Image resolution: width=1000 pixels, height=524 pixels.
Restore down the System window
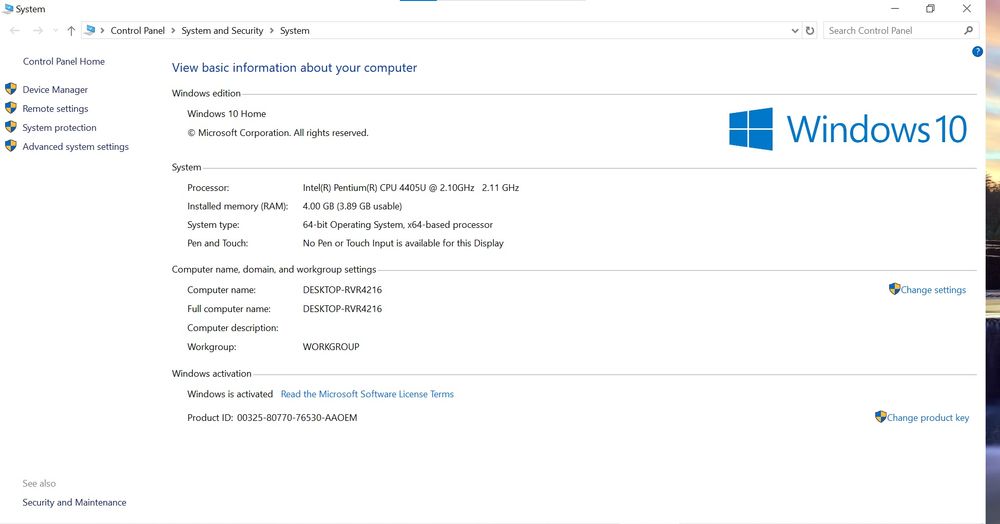click(x=930, y=9)
